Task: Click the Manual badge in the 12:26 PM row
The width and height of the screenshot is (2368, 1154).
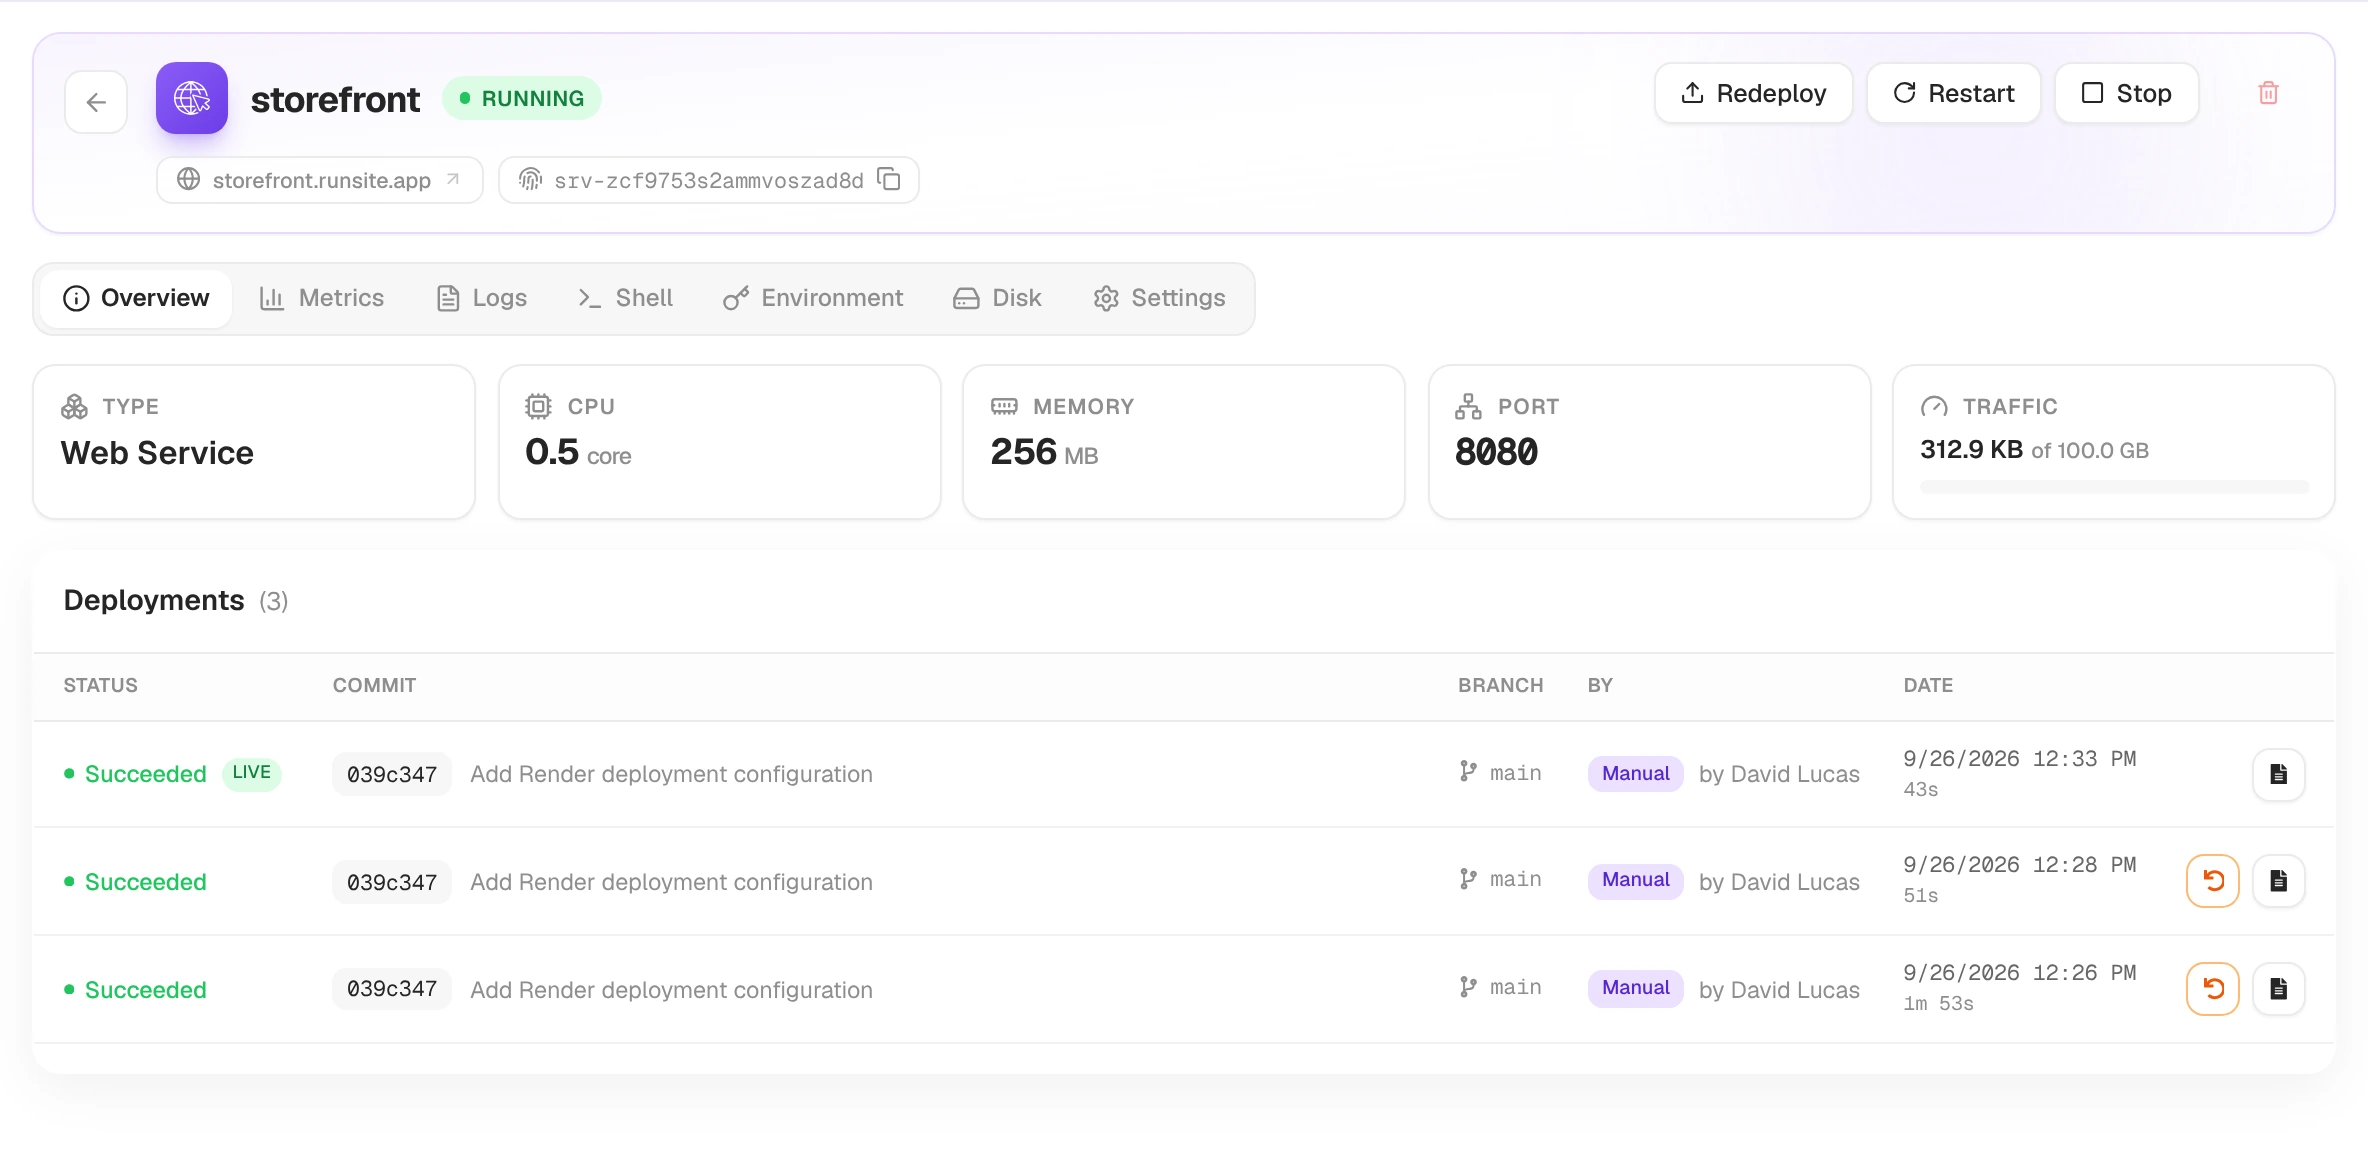Action: [x=1635, y=988]
